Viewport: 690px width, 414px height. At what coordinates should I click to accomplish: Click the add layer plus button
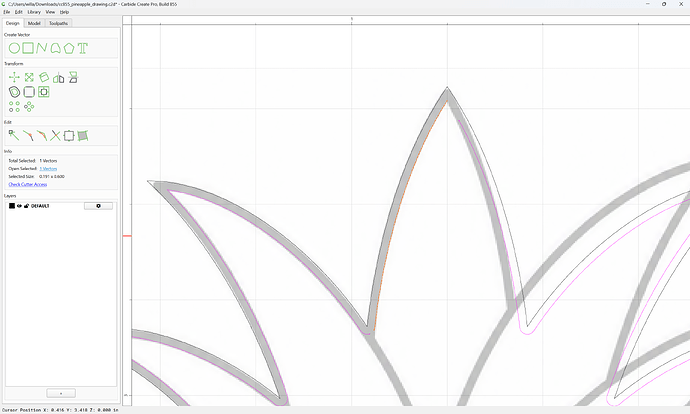click(61, 393)
